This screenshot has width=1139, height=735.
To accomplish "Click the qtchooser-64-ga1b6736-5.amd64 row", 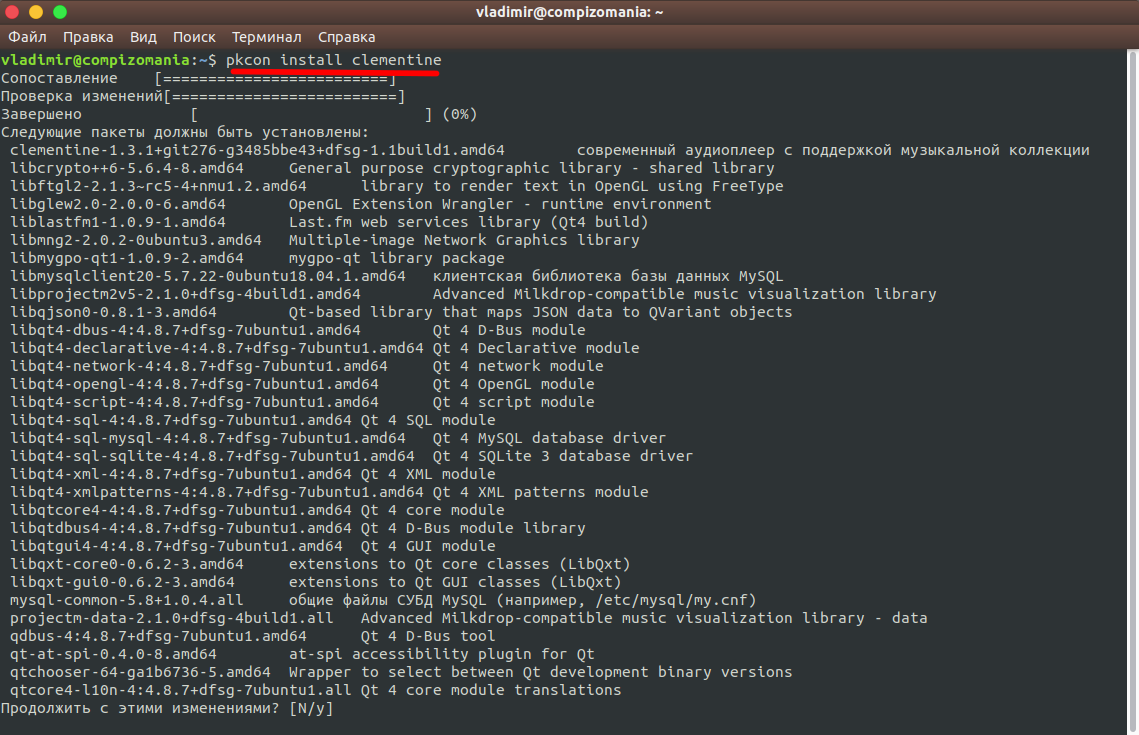I will (401, 672).
